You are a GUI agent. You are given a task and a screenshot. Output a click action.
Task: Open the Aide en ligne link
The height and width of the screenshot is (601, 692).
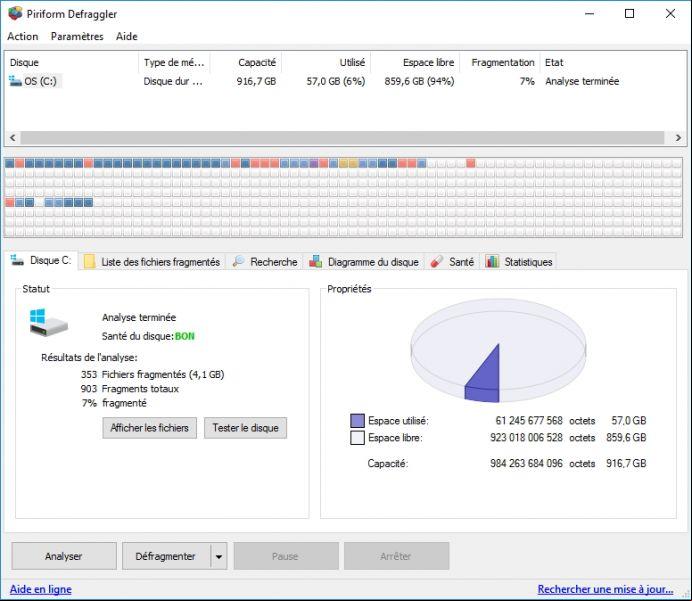pos(41,589)
